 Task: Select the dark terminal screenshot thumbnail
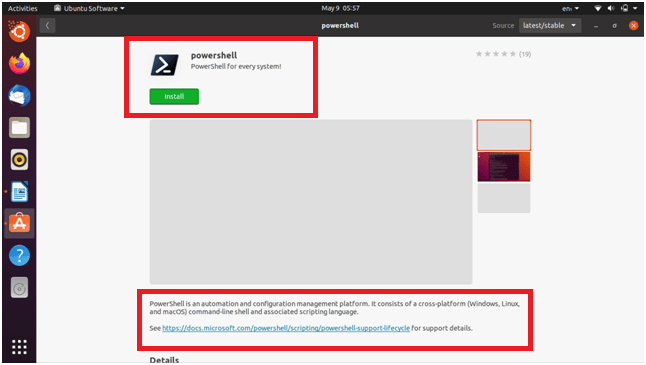(503, 167)
